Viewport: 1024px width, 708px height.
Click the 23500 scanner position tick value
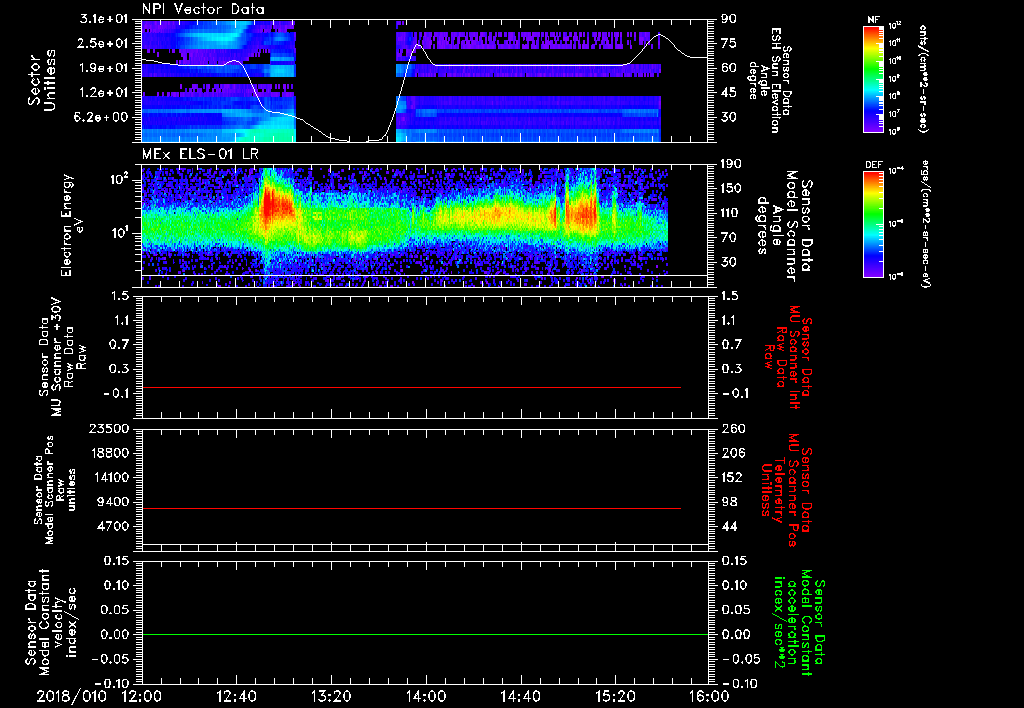tap(108, 429)
